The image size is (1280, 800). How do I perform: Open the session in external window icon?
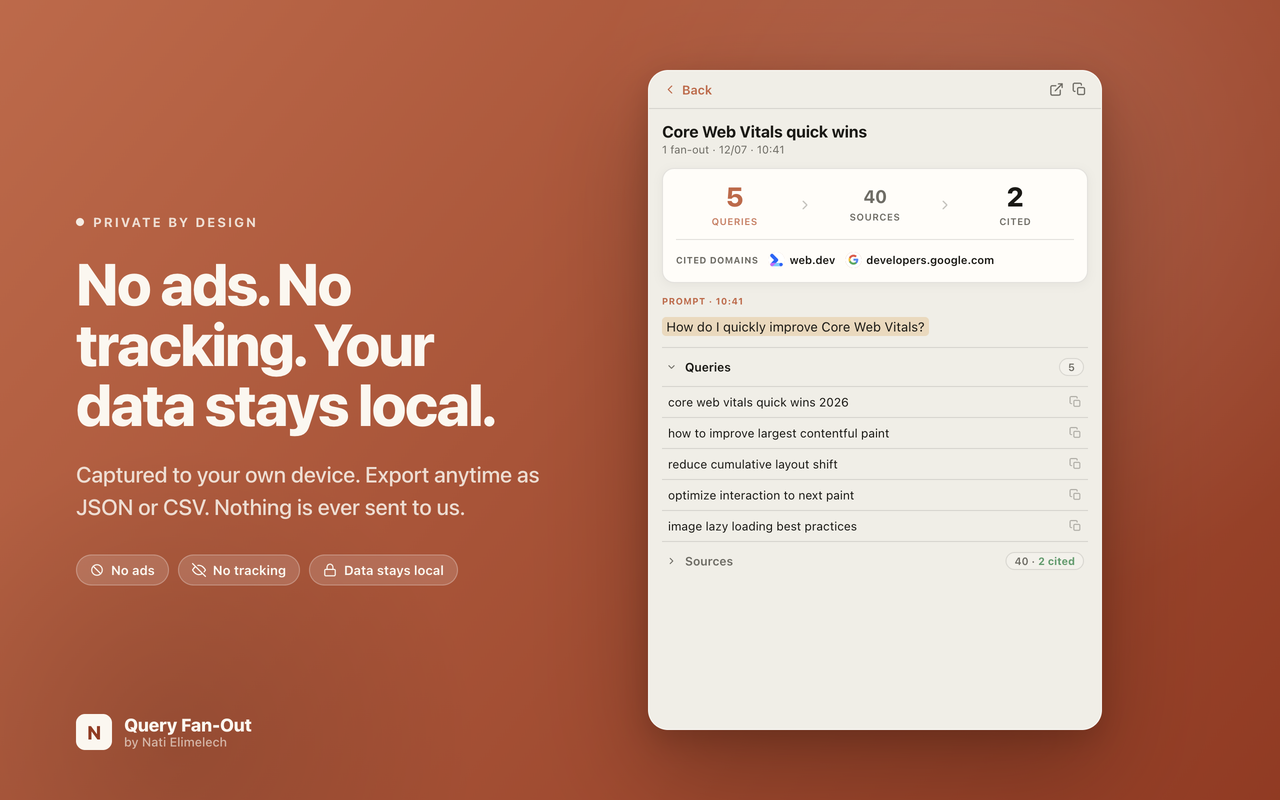coord(1056,90)
